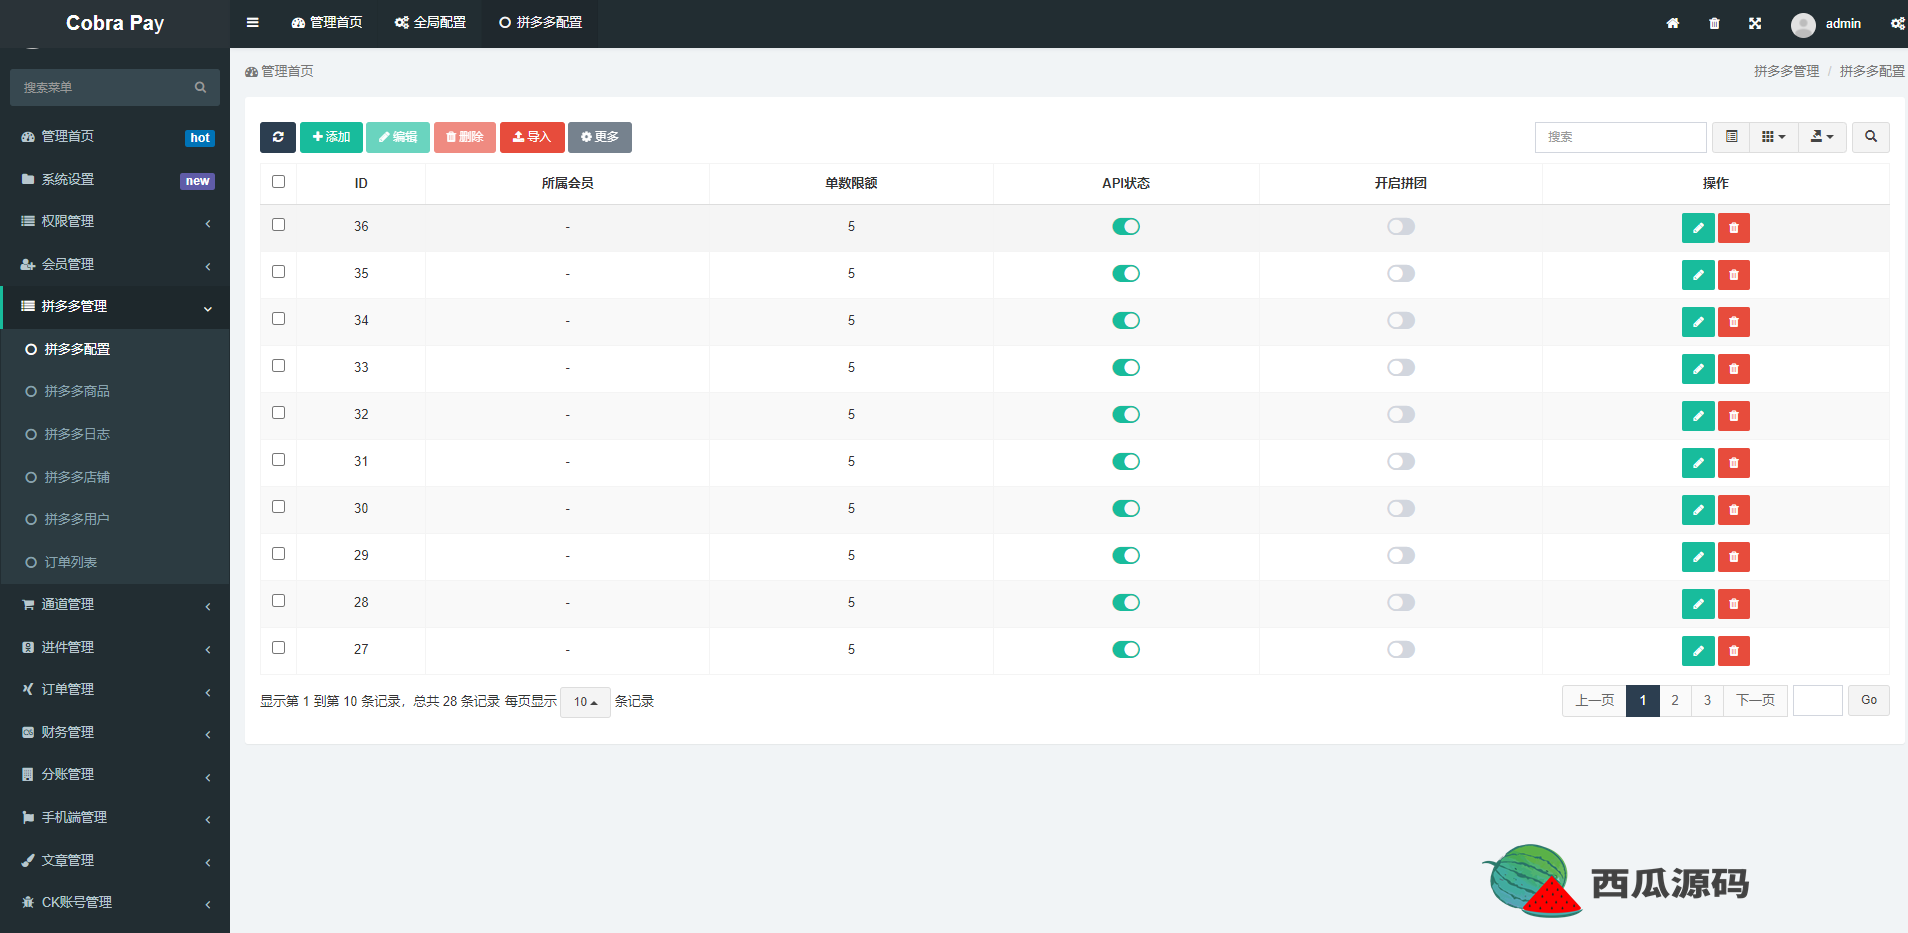Edit row 34 with the green pencil icon
The height and width of the screenshot is (933, 1908).
[x=1698, y=322]
